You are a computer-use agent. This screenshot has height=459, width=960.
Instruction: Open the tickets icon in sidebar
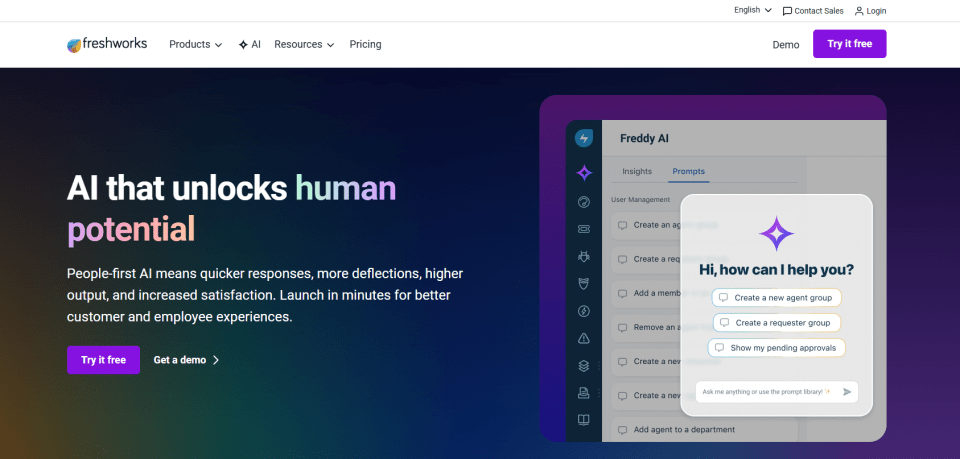pyautogui.click(x=583, y=229)
